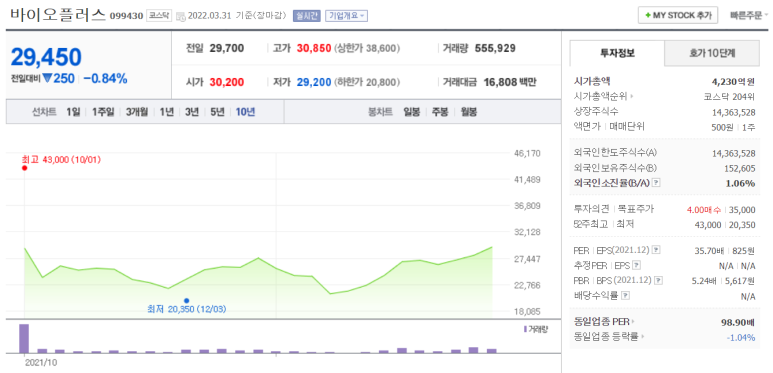Open help icon next to PER | EPS(2021.12)
The width and height of the screenshot is (773, 373).
tap(656, 250)
